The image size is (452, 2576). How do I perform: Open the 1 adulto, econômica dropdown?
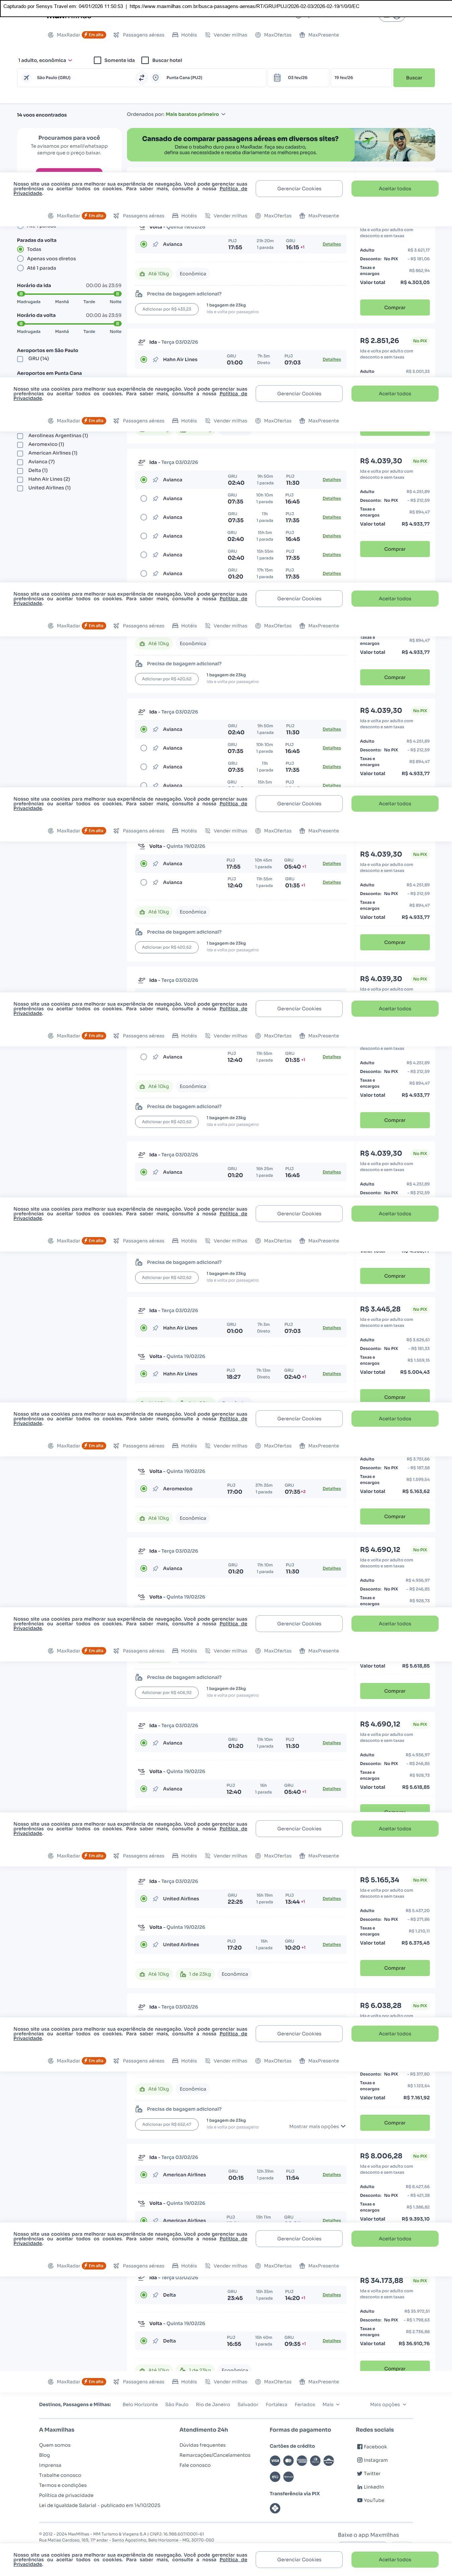(x=45, y=60)
